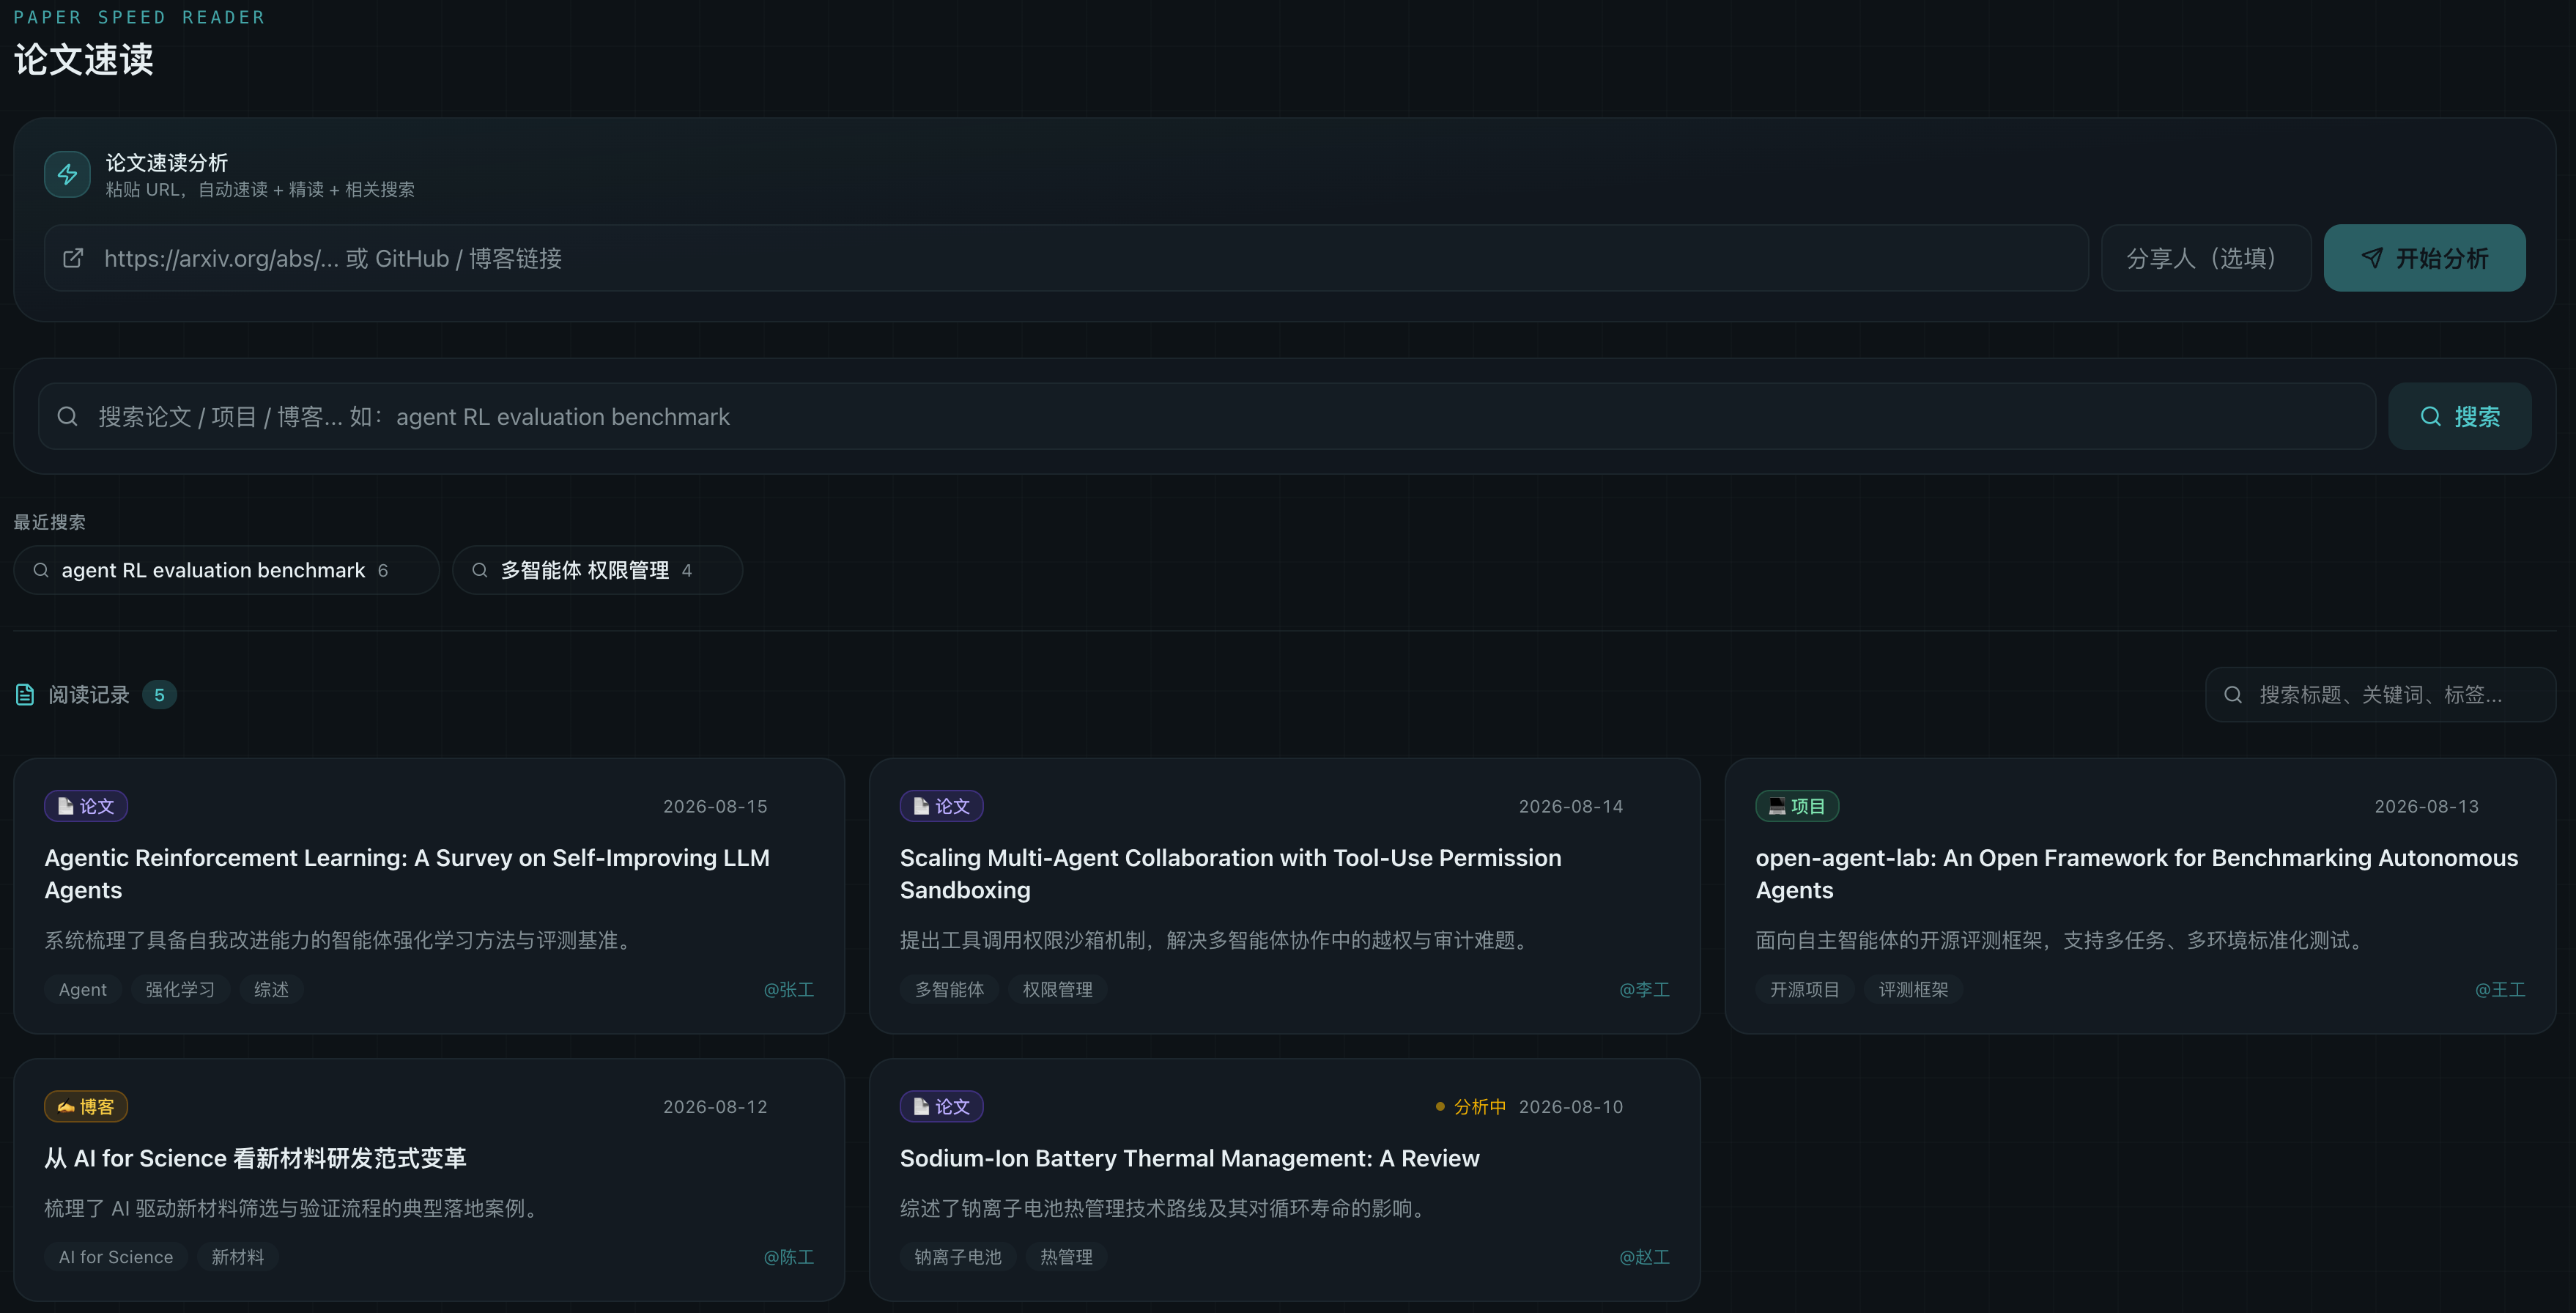Screen dimensions: 2576x1313
Task: Click the AI for Science tag
Action: tap(116, 1257)
